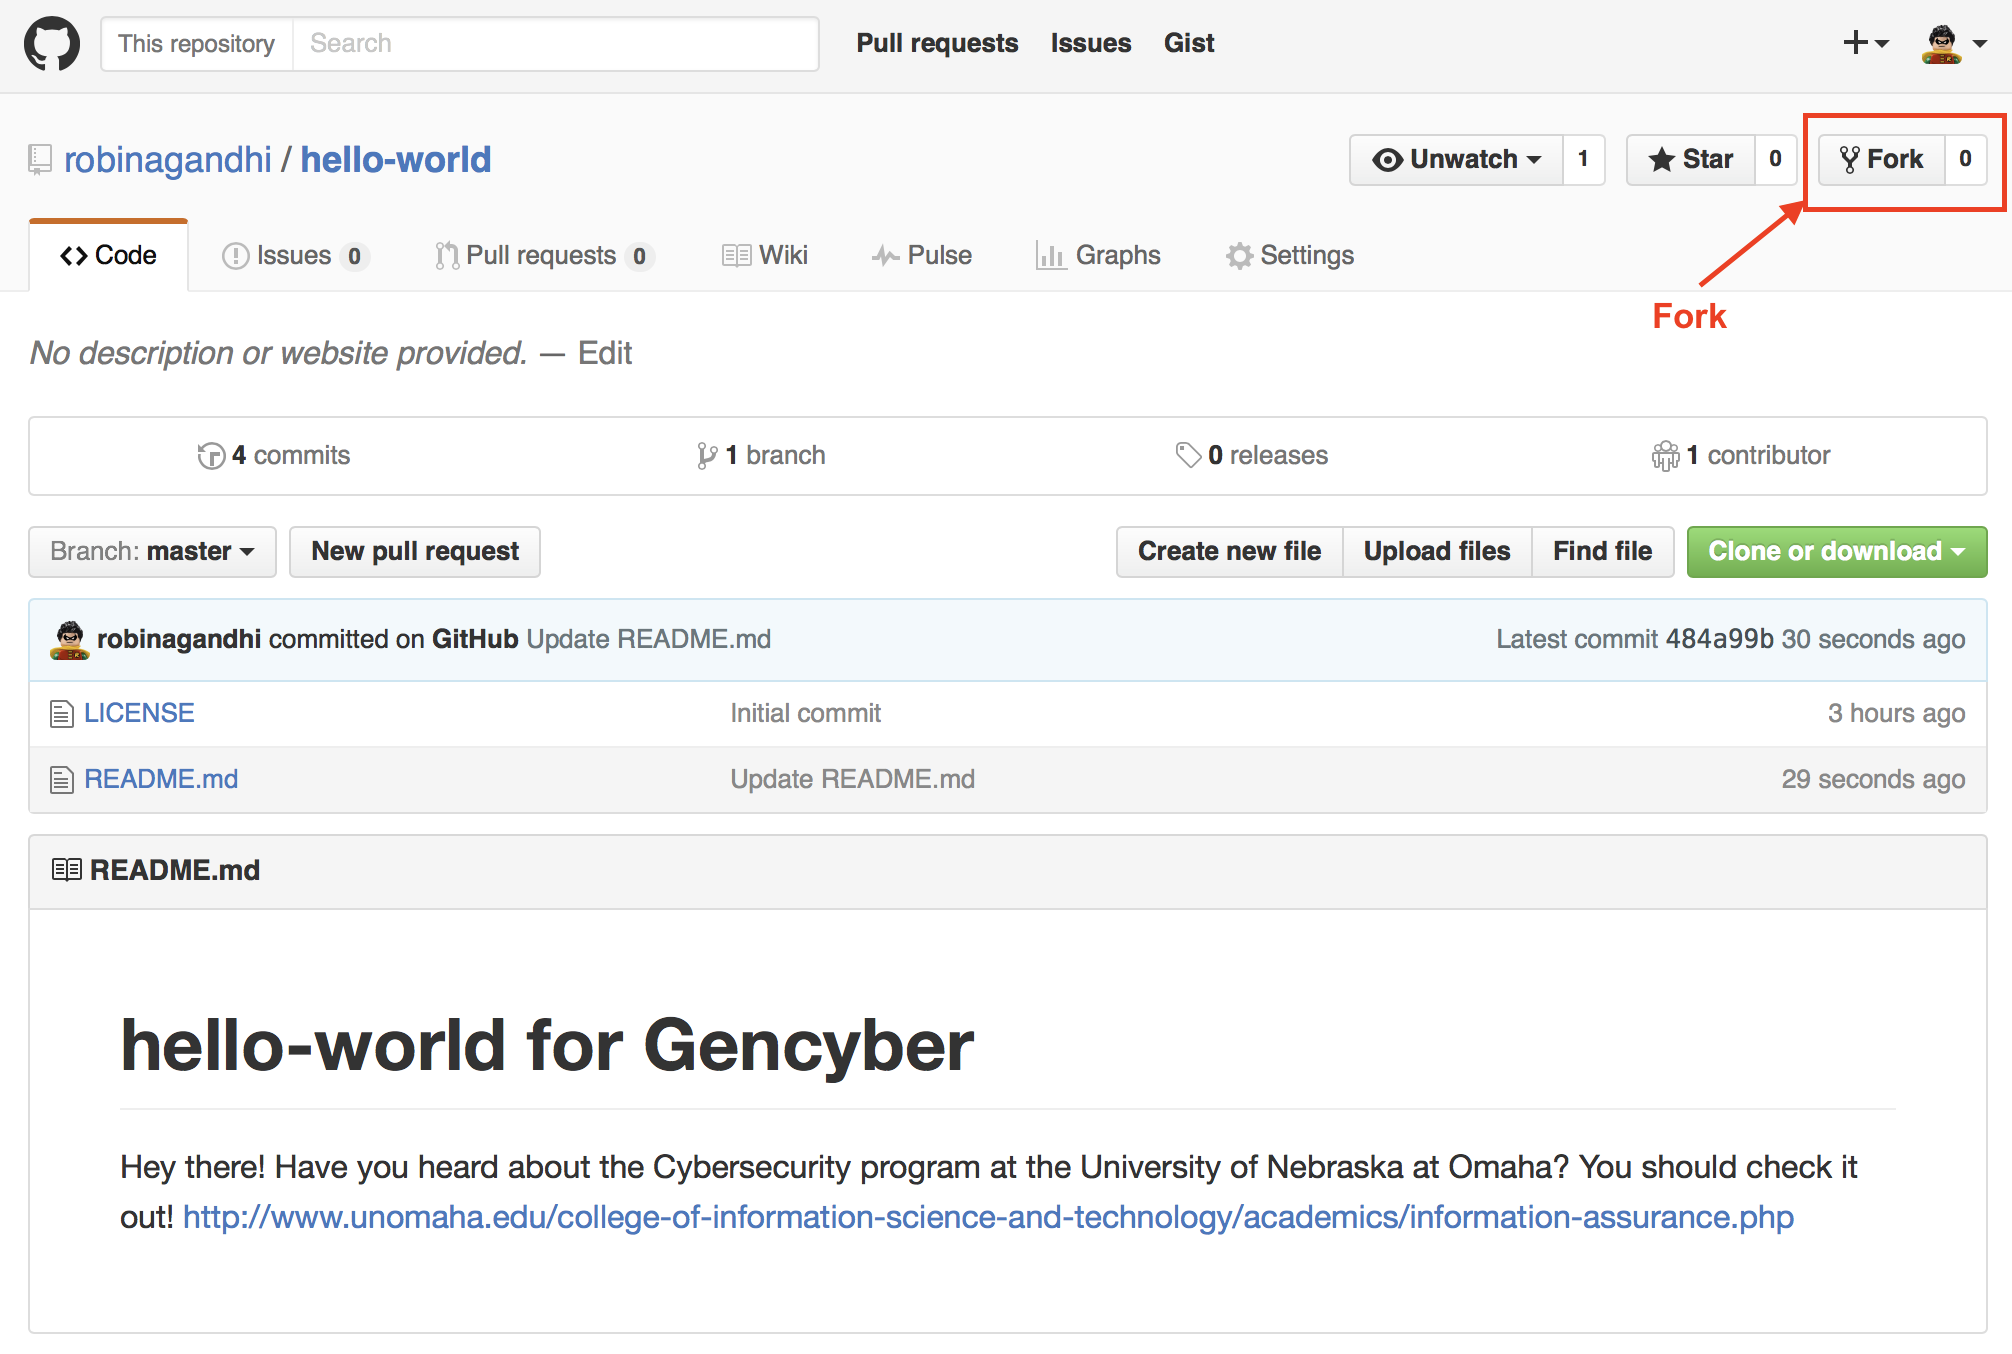
Task: Click the branch icon next to 1 branch
Action: 707,456
